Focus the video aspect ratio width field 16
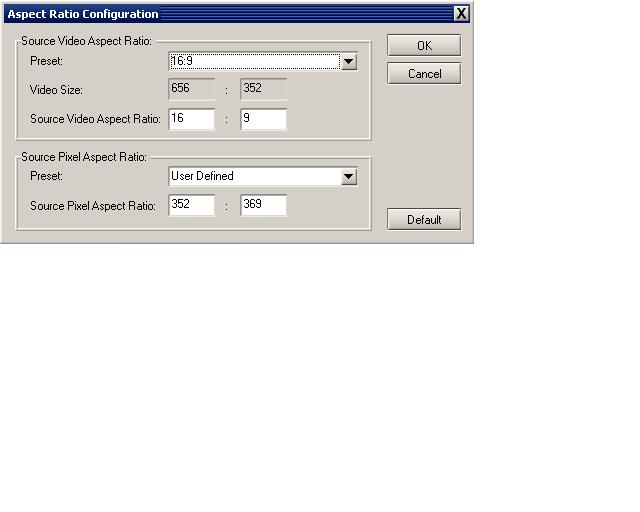The height and width of the screenshot is (512, 640). pos(191,119)
